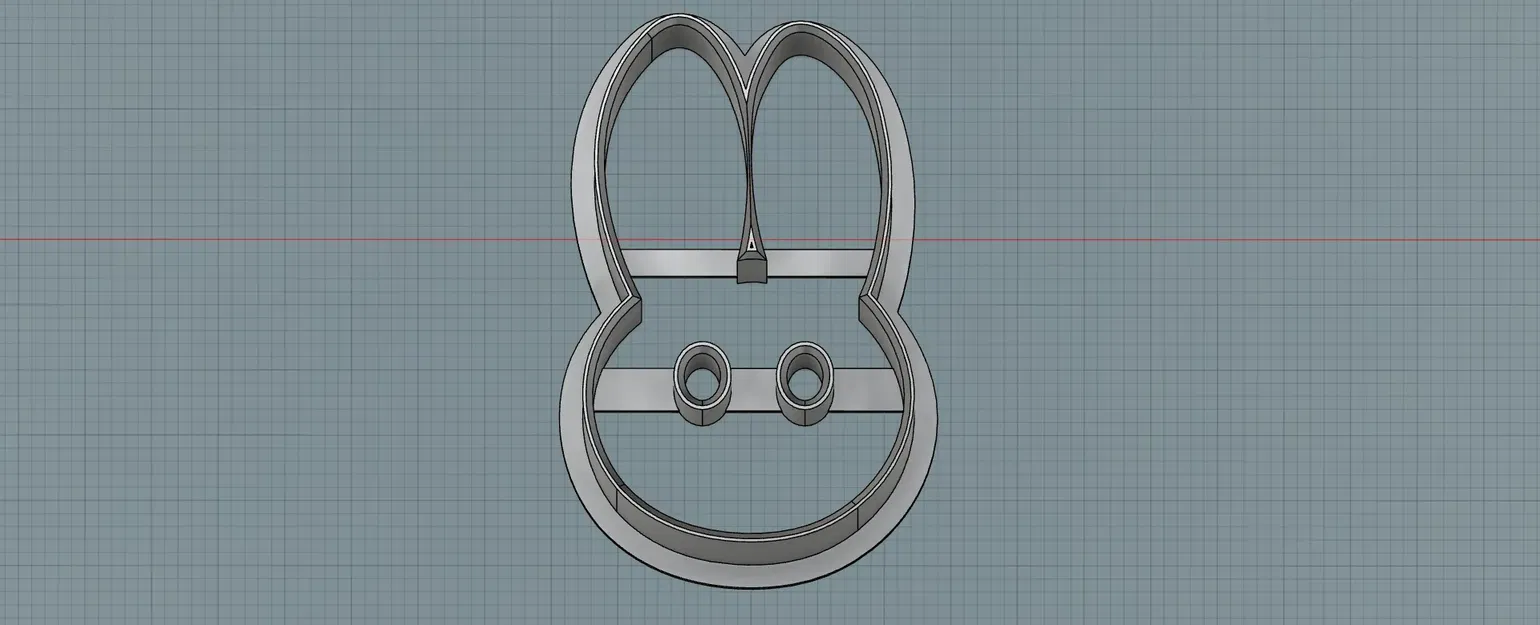Click the lower support crossbar behind the eyes
The height and width of the screenshot is (625, 1540).
pyautogui.click(x=750, y=388)
